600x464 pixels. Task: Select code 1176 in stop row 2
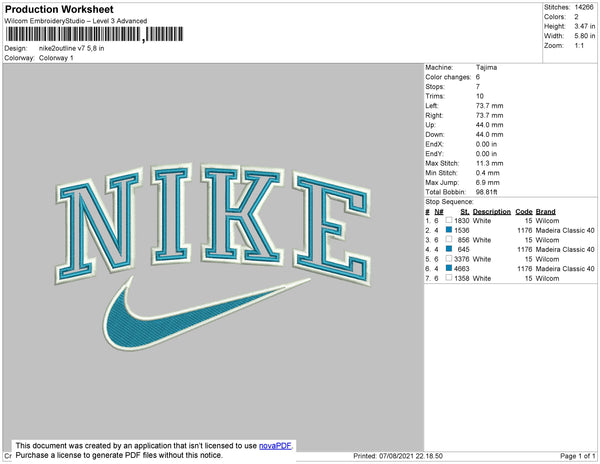[525, 230]
